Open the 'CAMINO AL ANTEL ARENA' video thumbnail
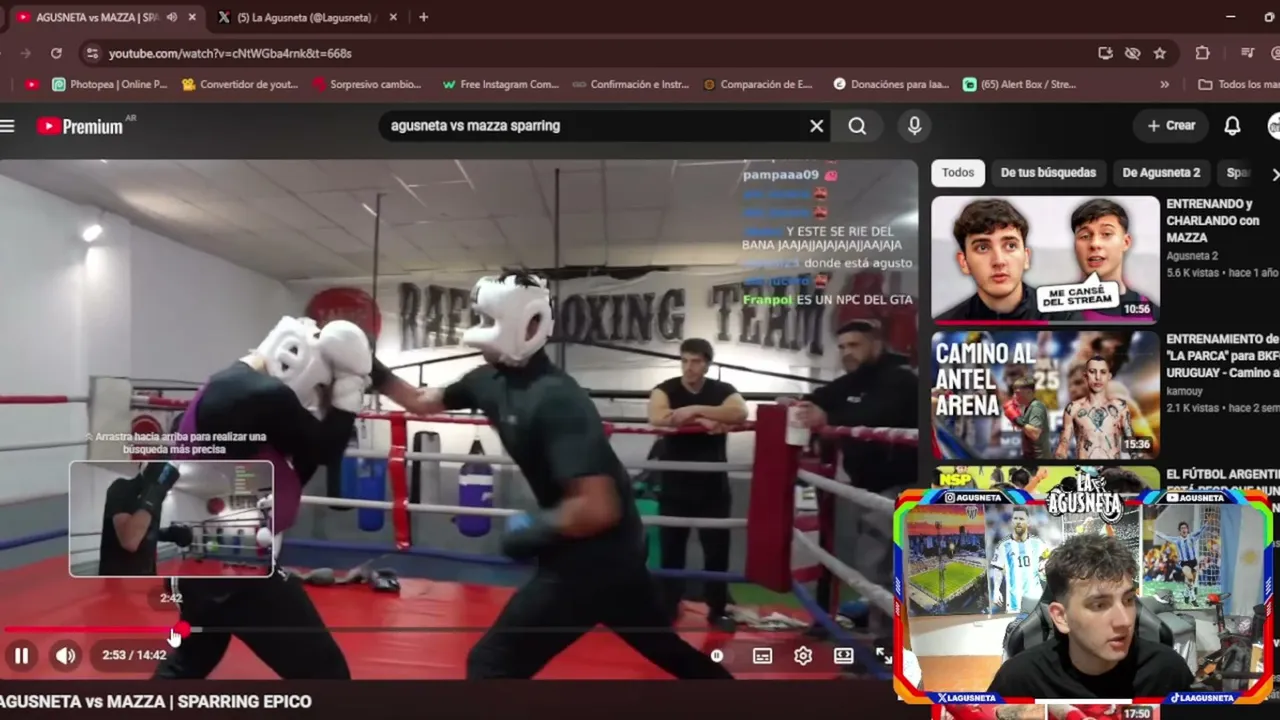This screenshot has width=1280, height=720. tap(1045, 396)
